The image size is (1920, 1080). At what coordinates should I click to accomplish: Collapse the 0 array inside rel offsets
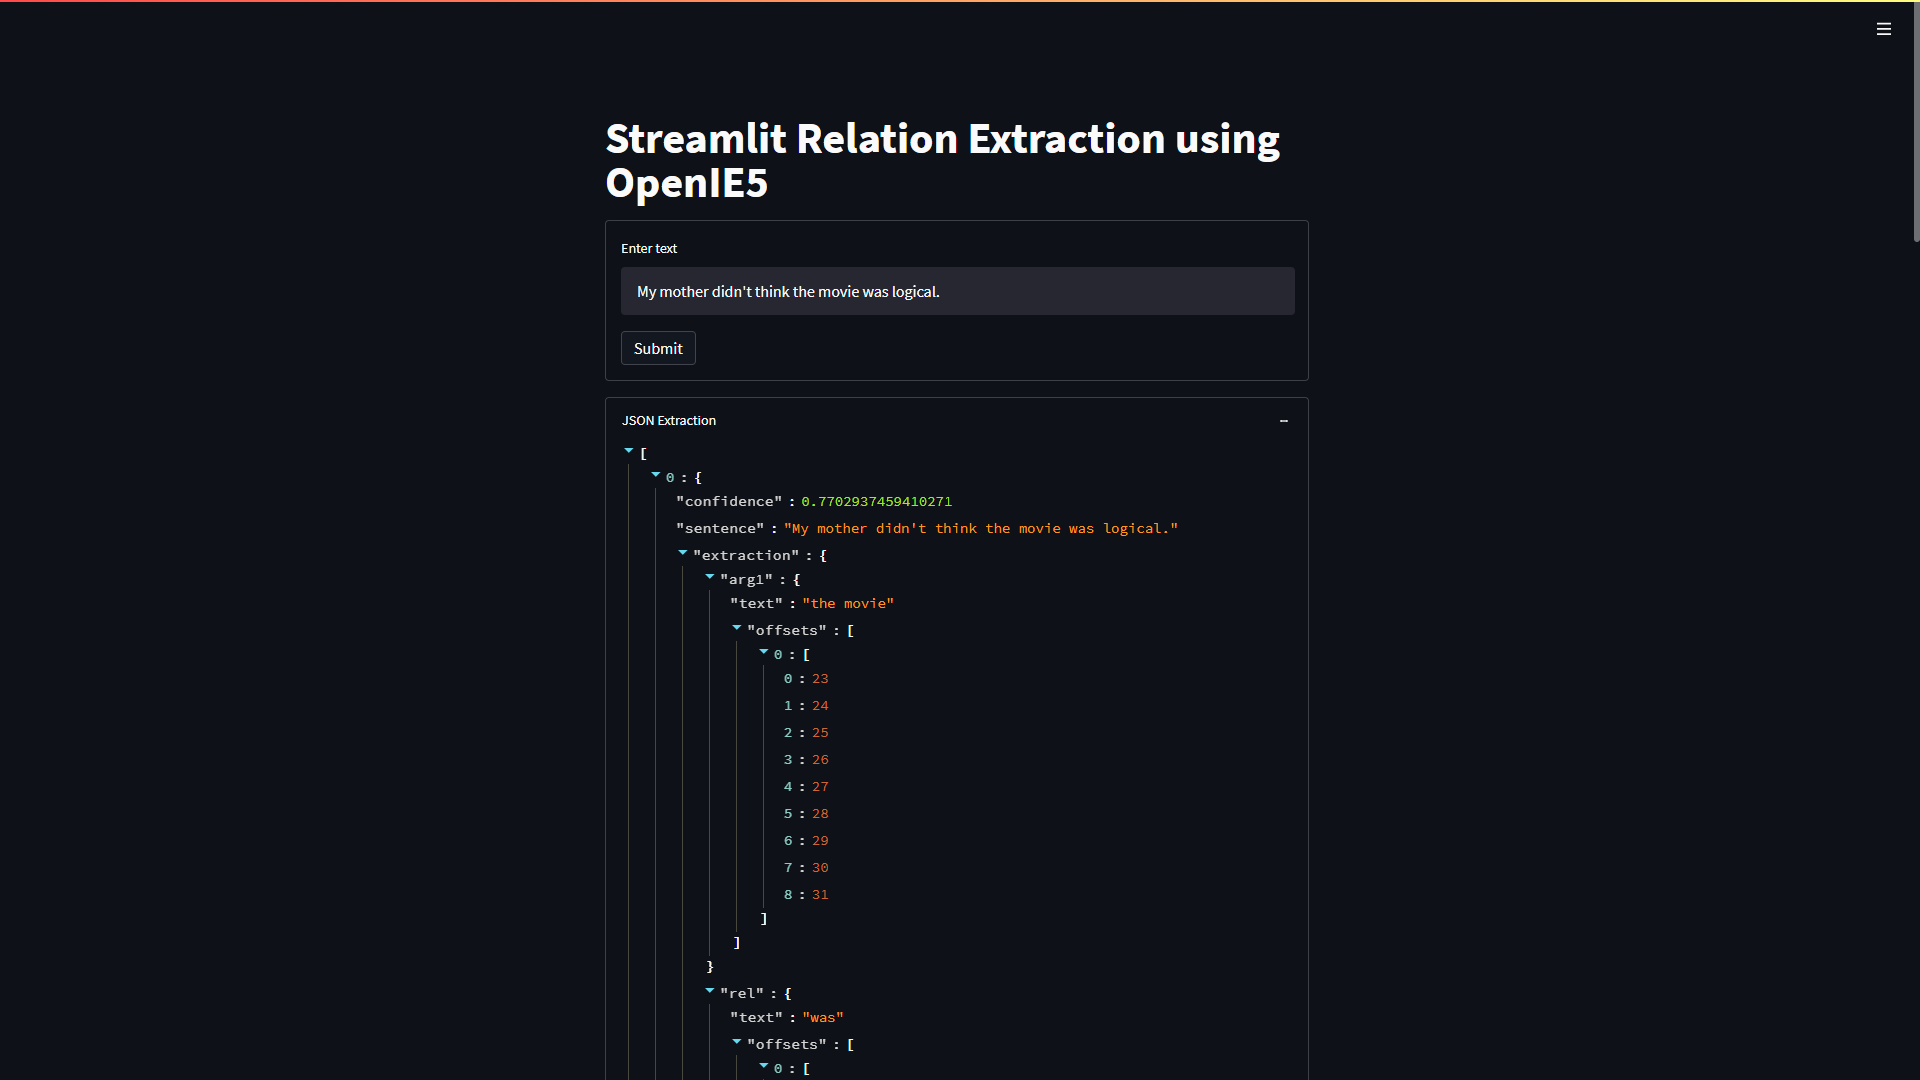(765, 1065)
